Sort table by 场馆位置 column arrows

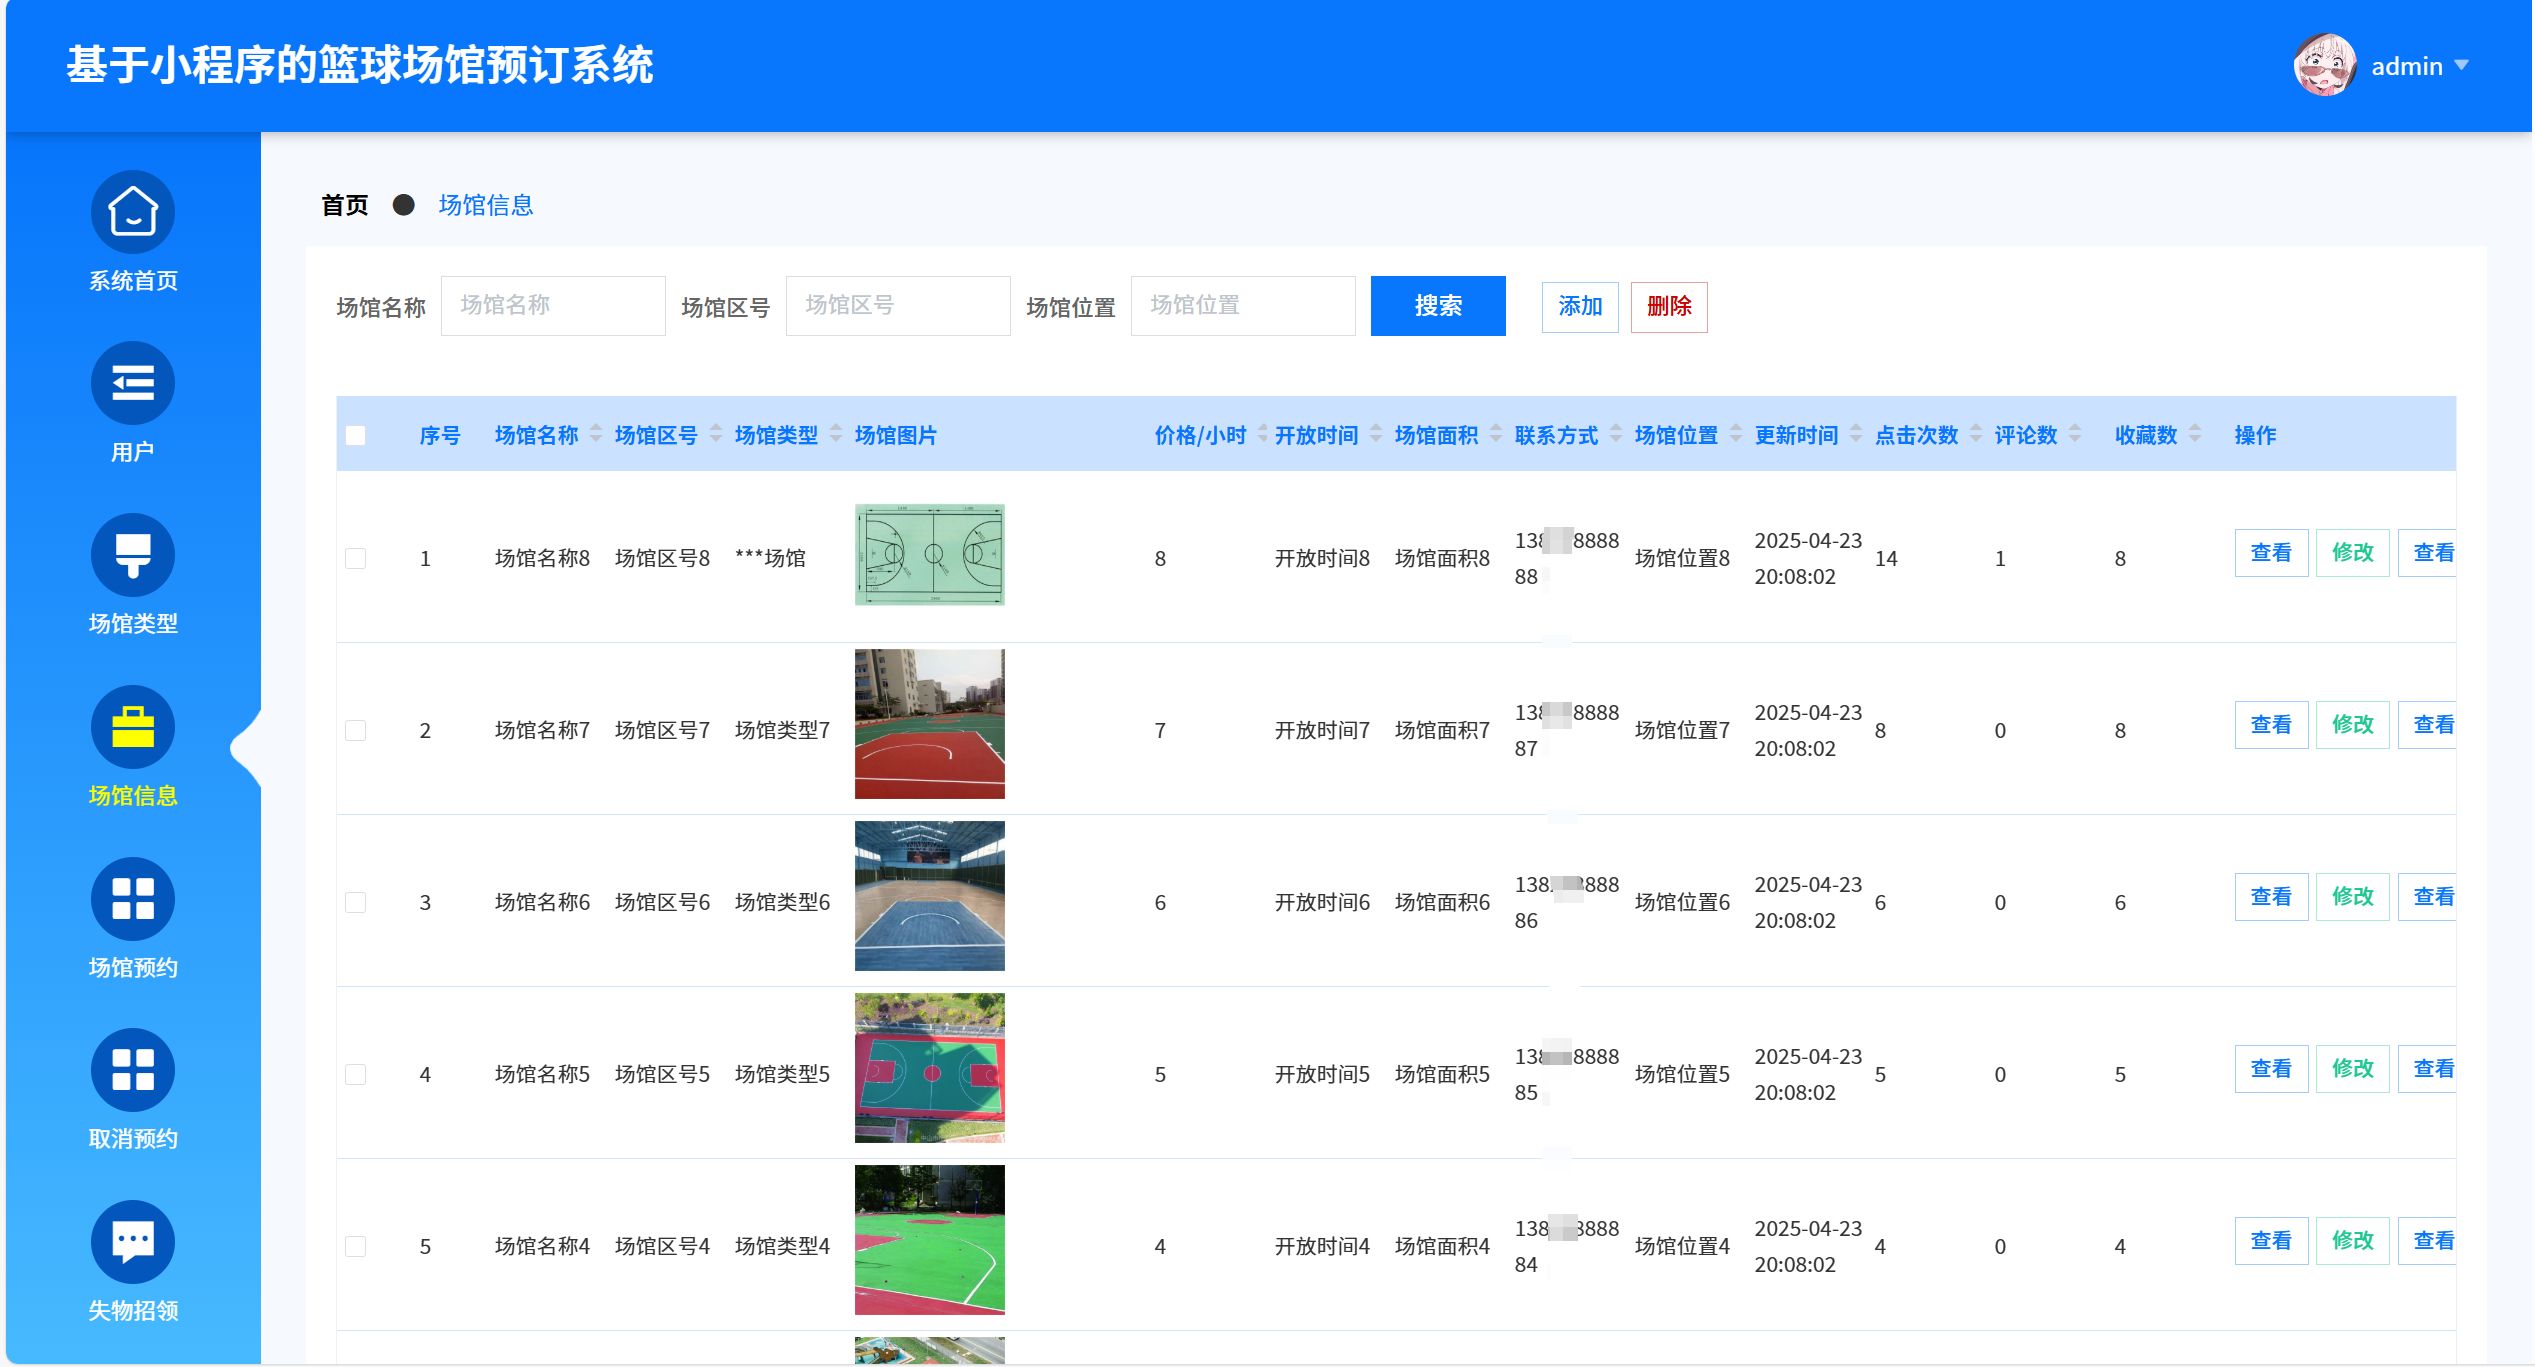click(x=1736, y=433)
